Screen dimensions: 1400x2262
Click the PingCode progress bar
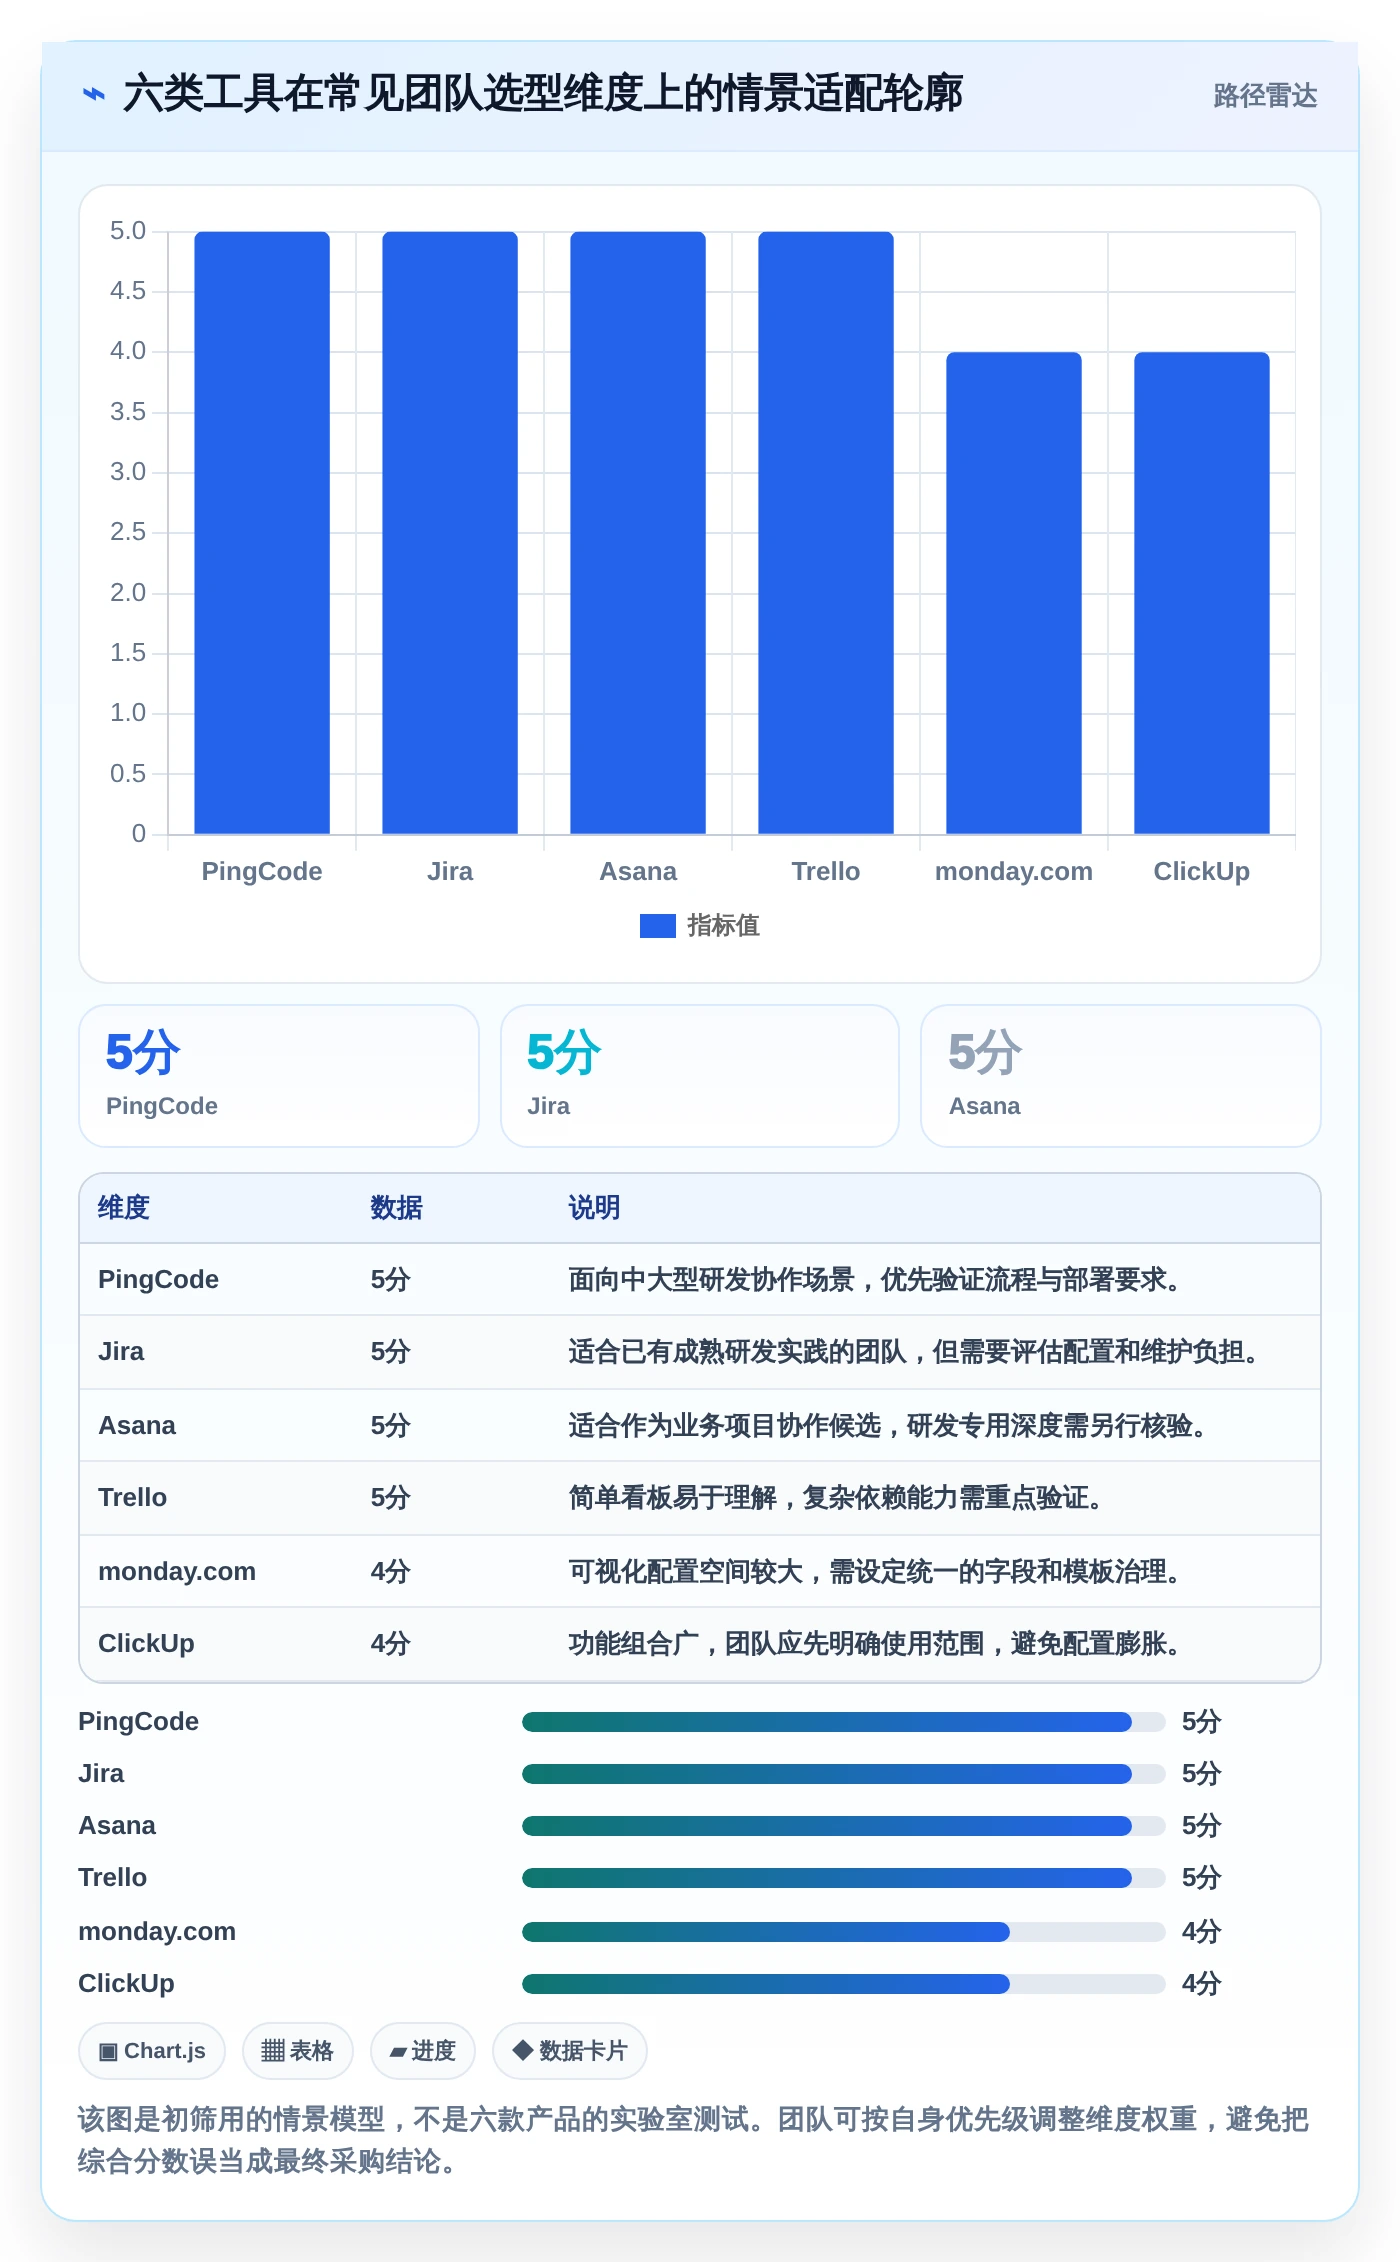844,1722
